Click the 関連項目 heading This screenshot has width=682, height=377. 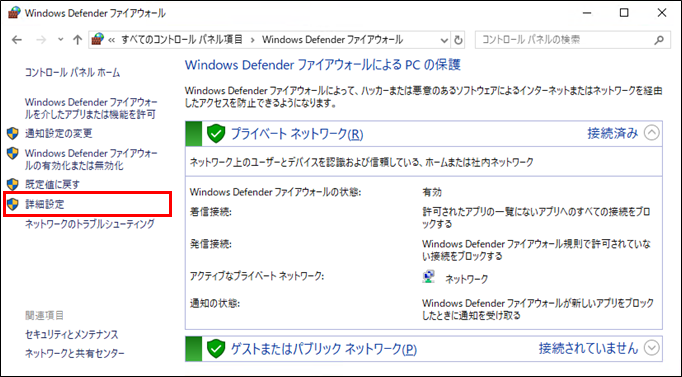coord(44,315)
